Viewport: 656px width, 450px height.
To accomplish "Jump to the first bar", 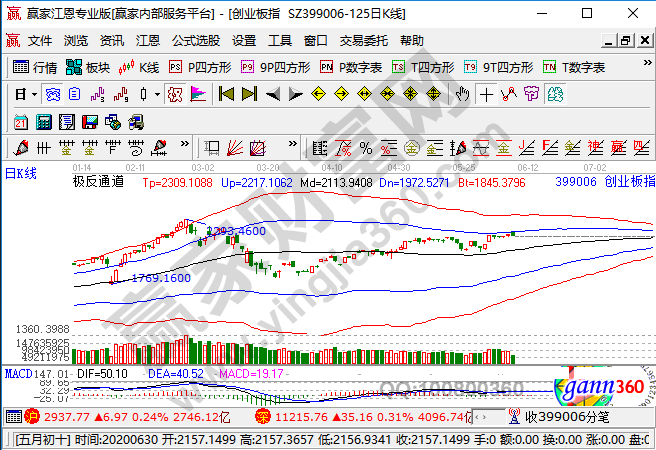I will [226, 95].
